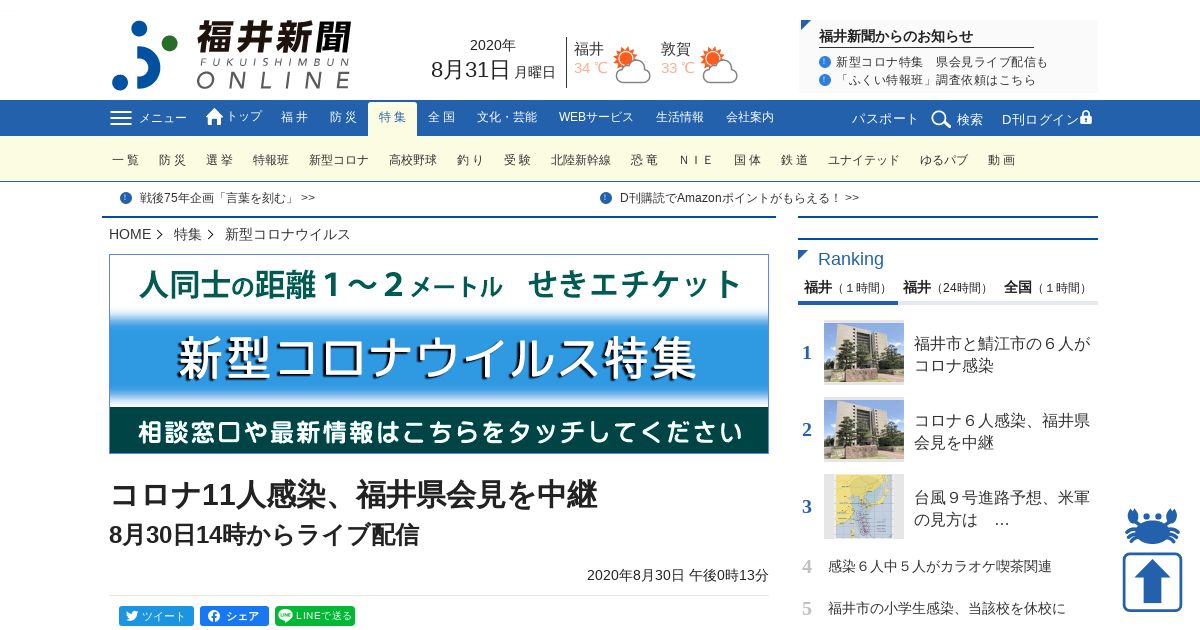
Task: Click the 新型コロナウイルス特集 banner
Action: 439,354
